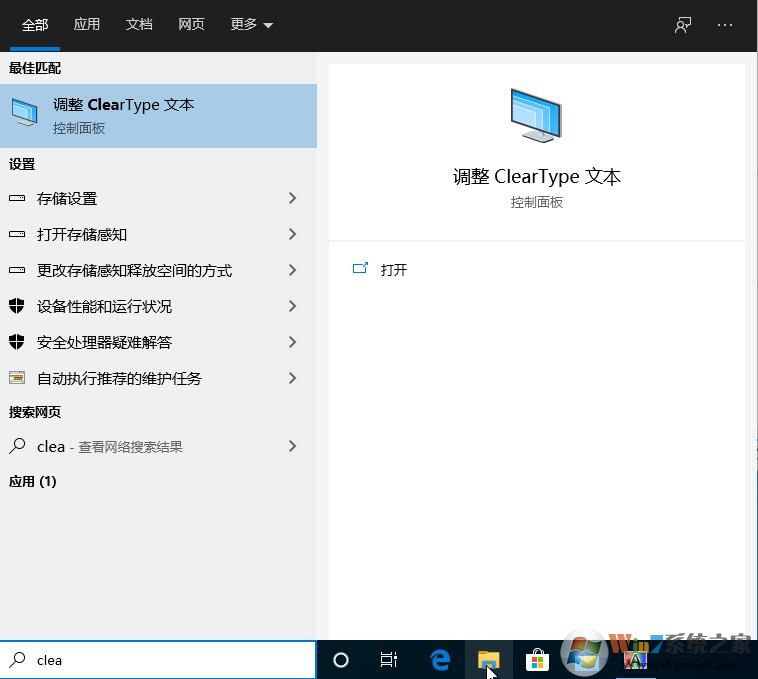758x679 pixels.
Task: Open File Explorer from the taskbar
Action: [x=488, y=660]
